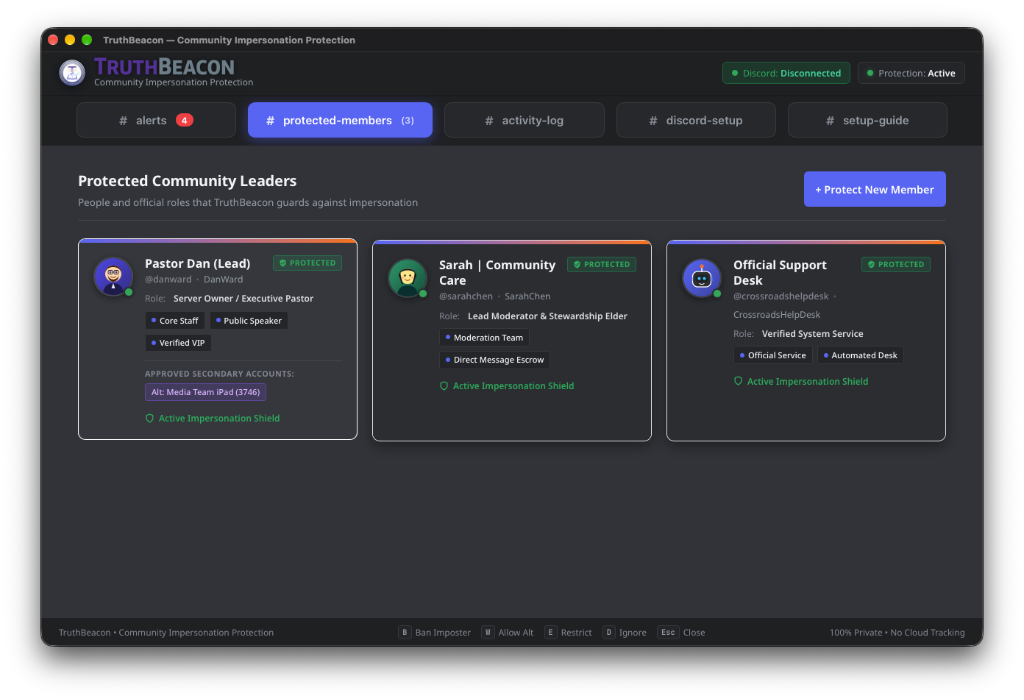Click Server Owner / Executive Pastor role text
Viewport: 1024px width, 700px height.
244,298
